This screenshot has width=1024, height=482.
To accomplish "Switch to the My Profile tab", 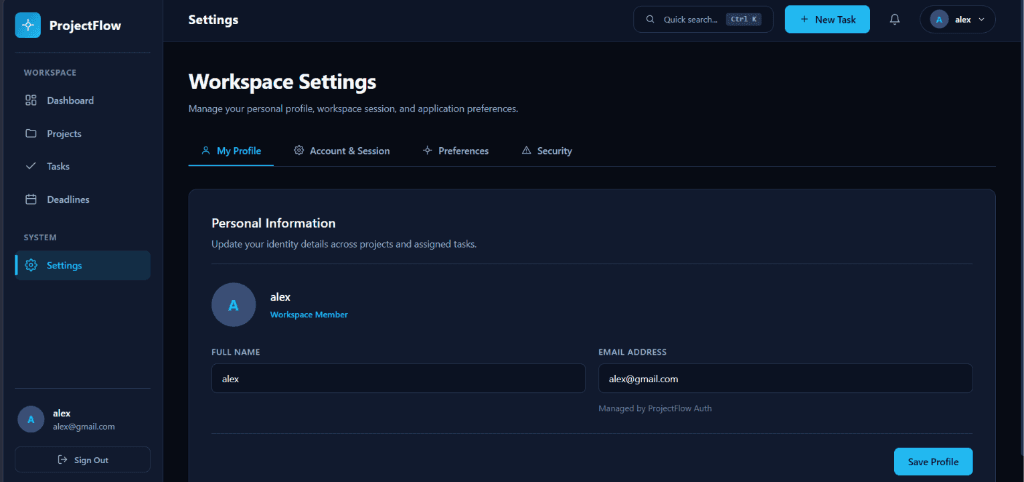I will (x=231, y=151).
